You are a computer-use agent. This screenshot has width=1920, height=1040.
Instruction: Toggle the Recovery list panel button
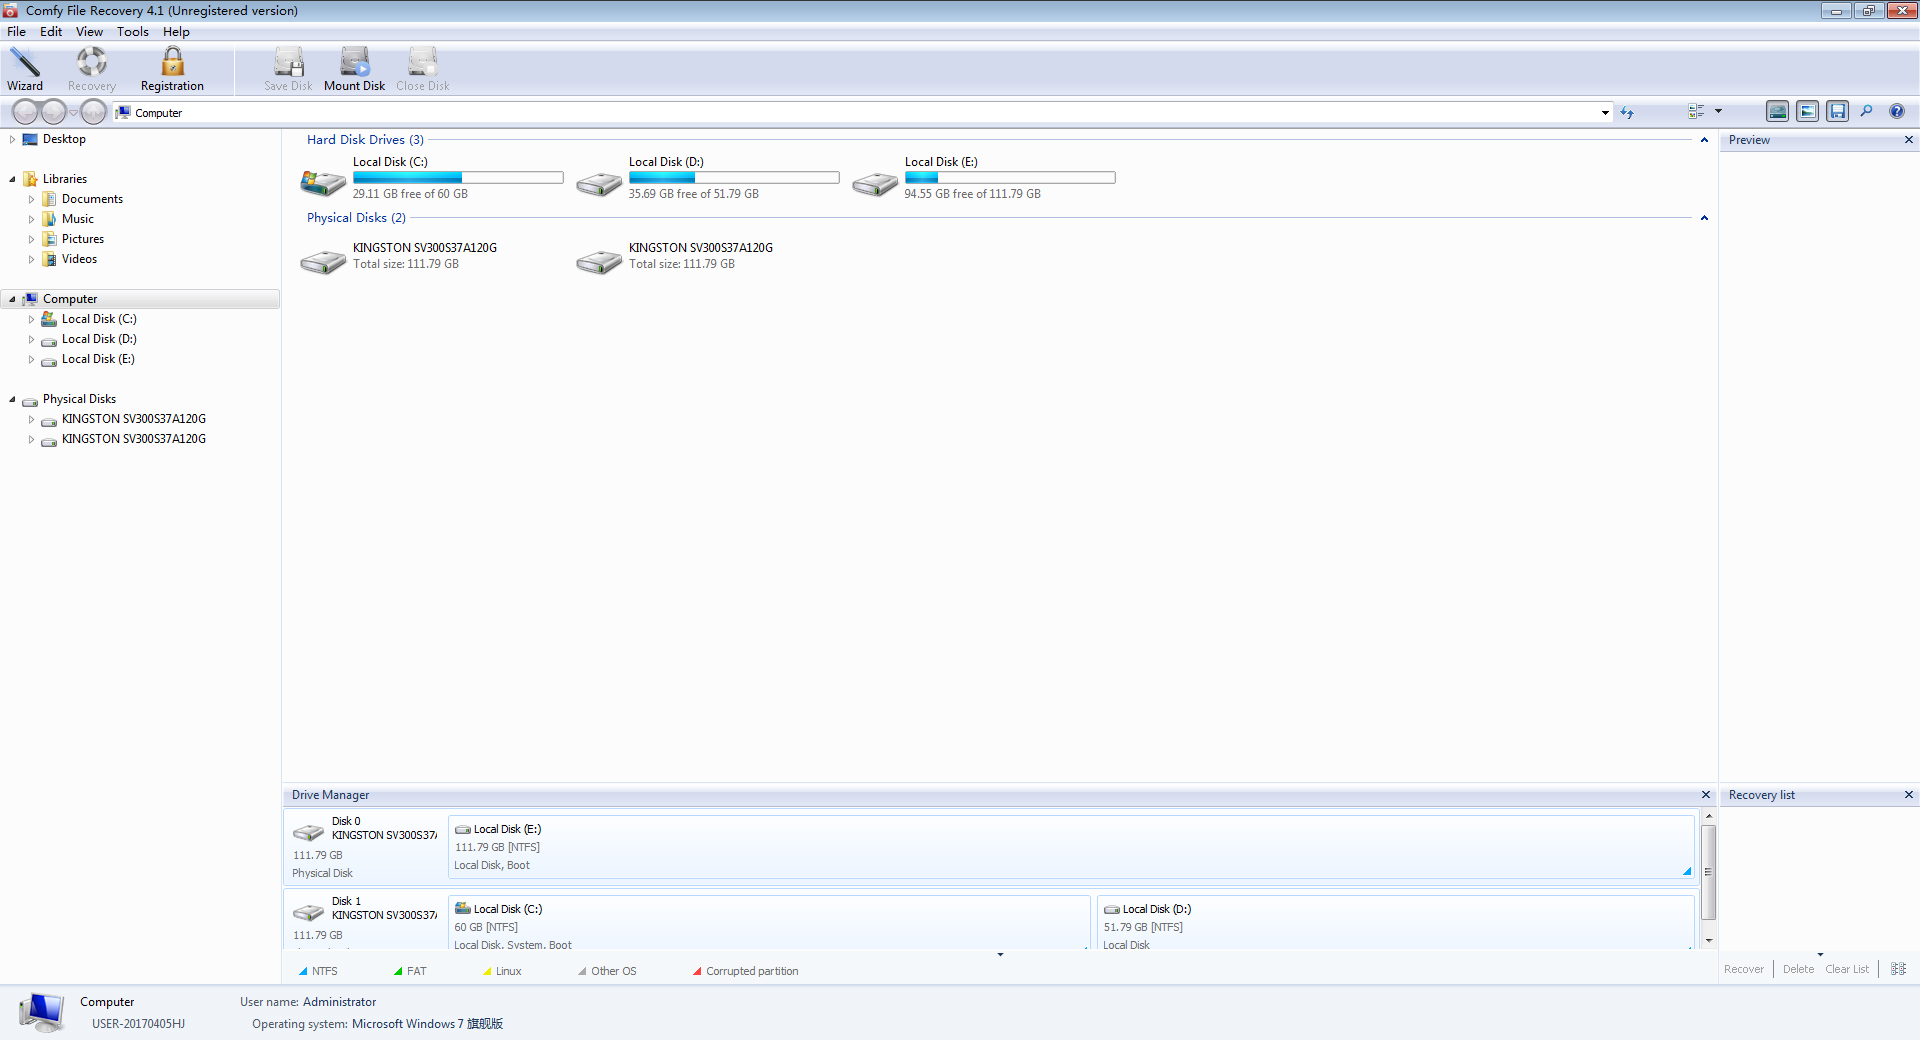coord(1837,112)
